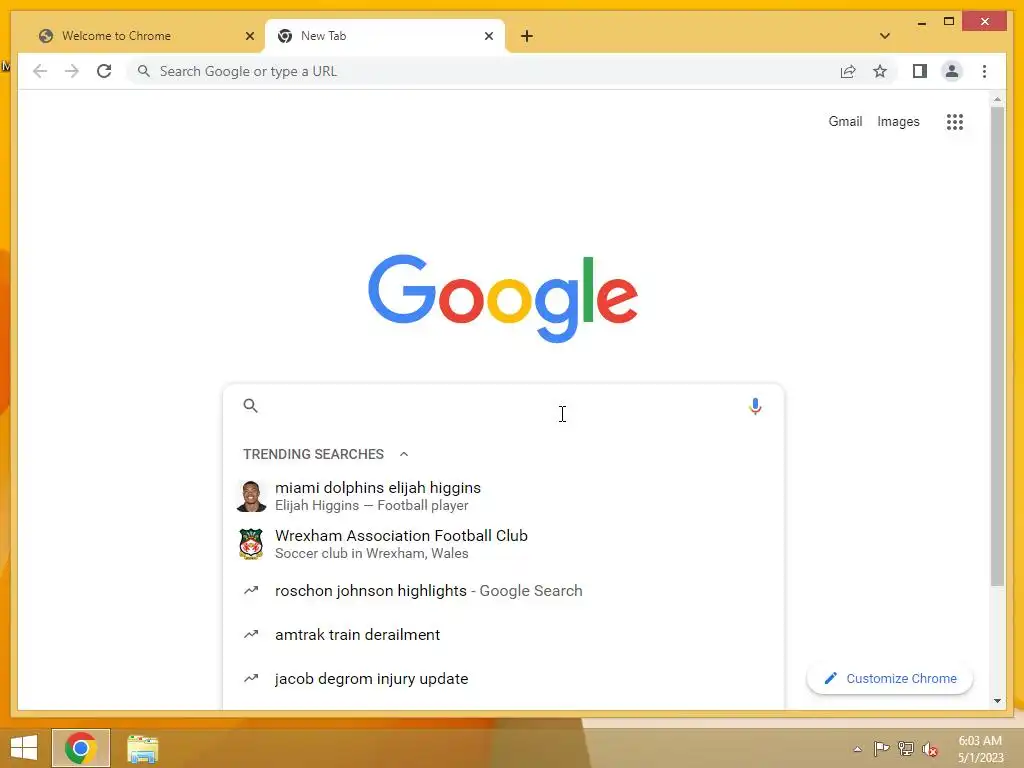Close the Welcome to Chrome tab

click(x=249, y=36)
